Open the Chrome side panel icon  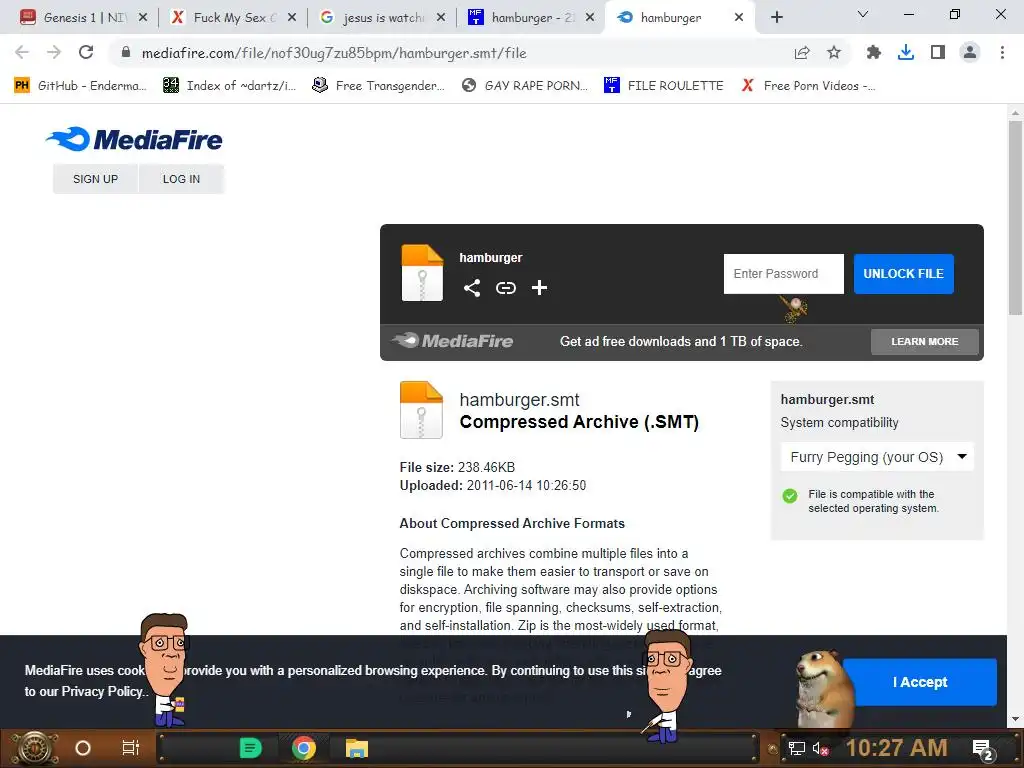point(938,52)
